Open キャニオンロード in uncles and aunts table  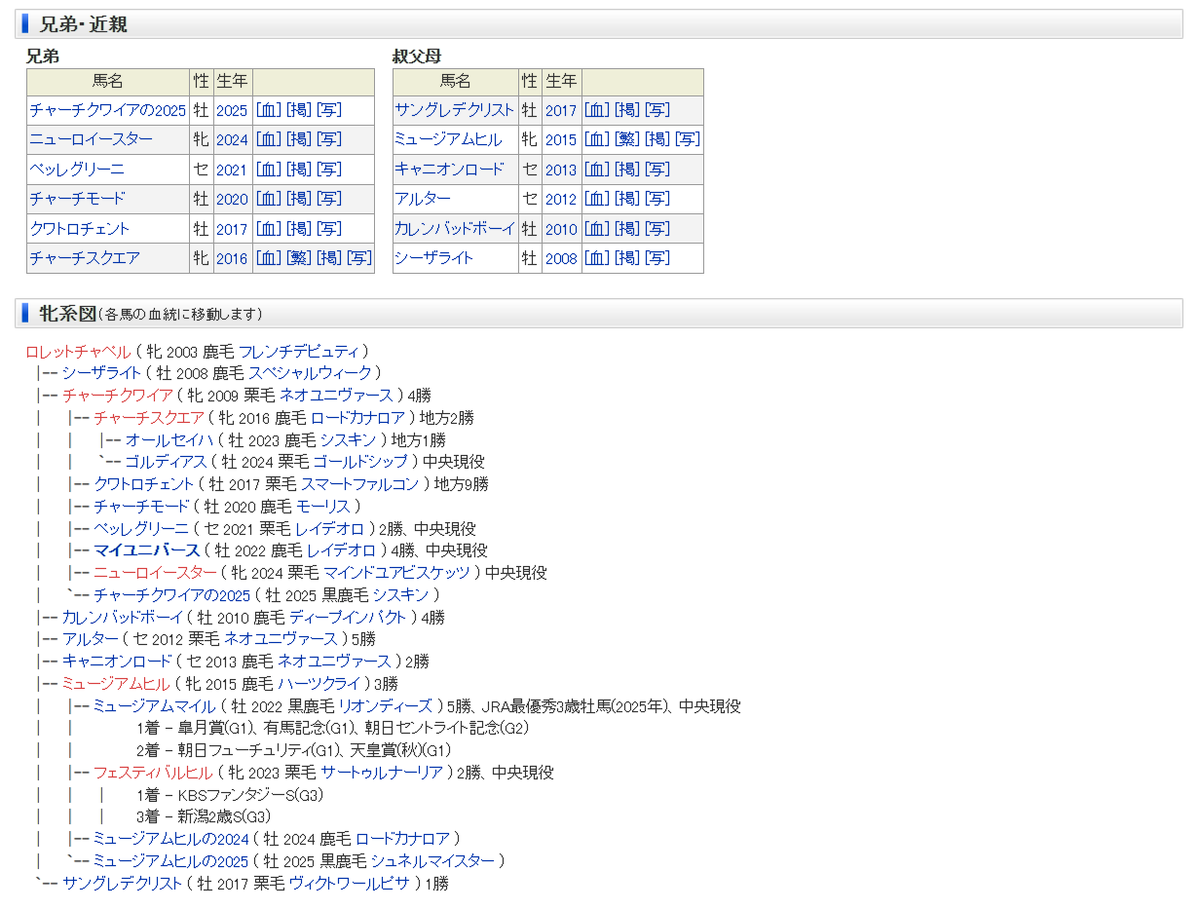tap(450, 169)
